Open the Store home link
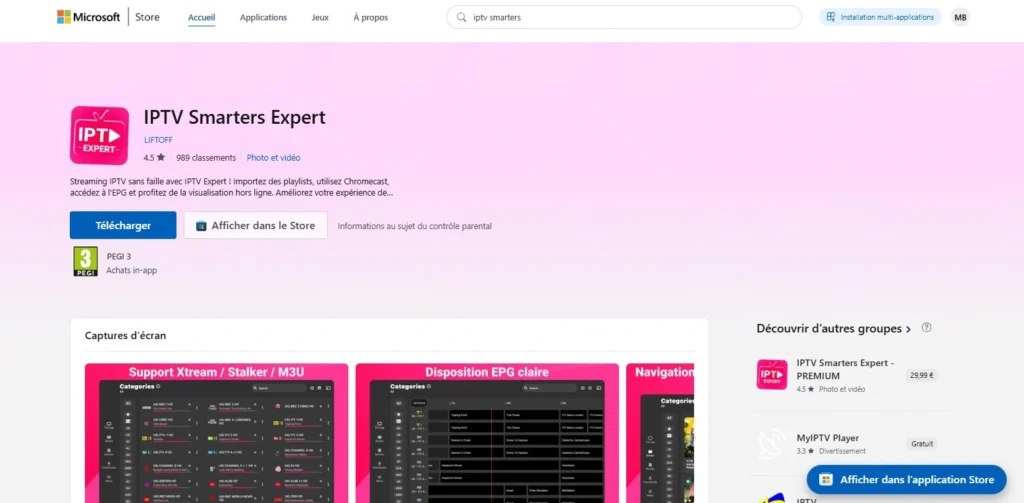 tap(147, 17)
